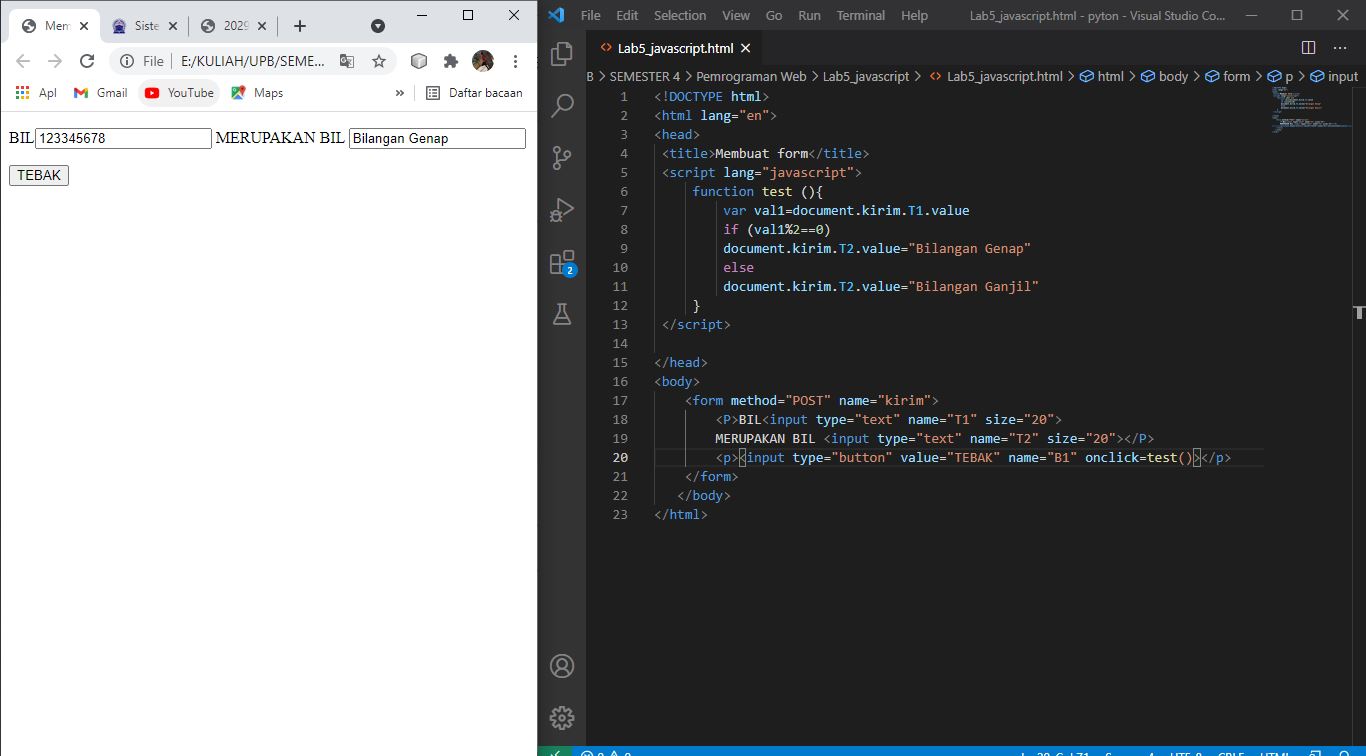Image resolution: width=1366 pixels, height=756 pixels.
Task: Bookmark the page with the star icon
Action: tap(379, 60)
